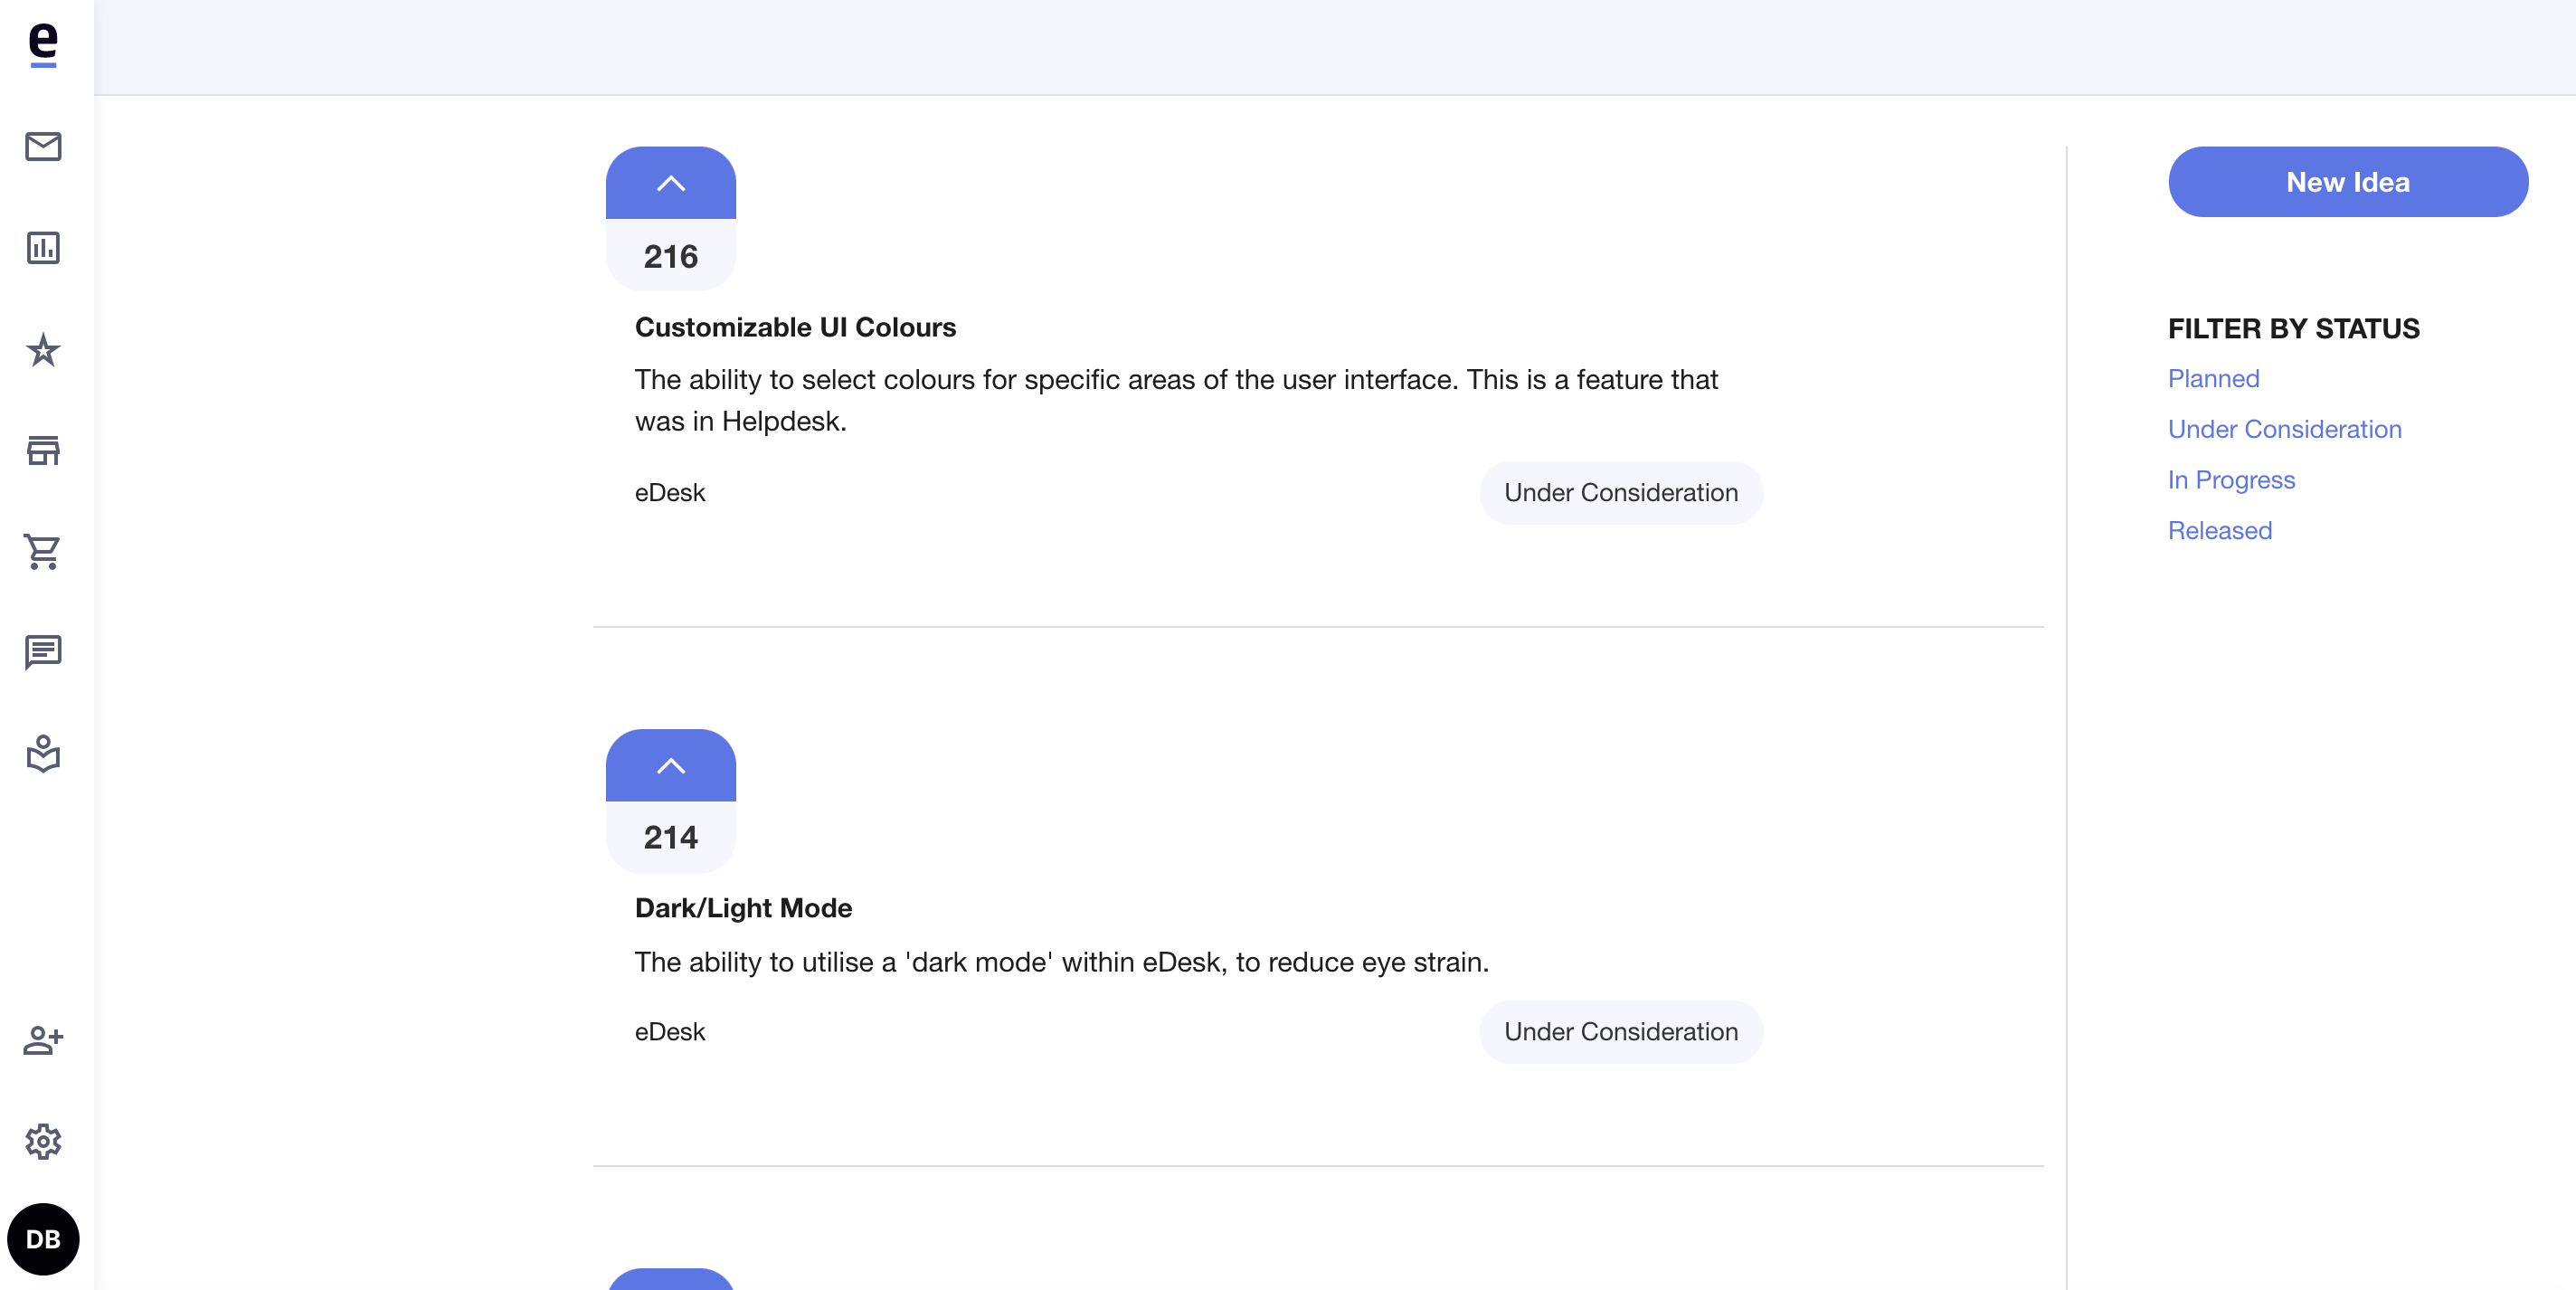This screenshot has width=2576, height=1290.
Task: Open the Insights bar chart icon
Action: pos(43,248)
